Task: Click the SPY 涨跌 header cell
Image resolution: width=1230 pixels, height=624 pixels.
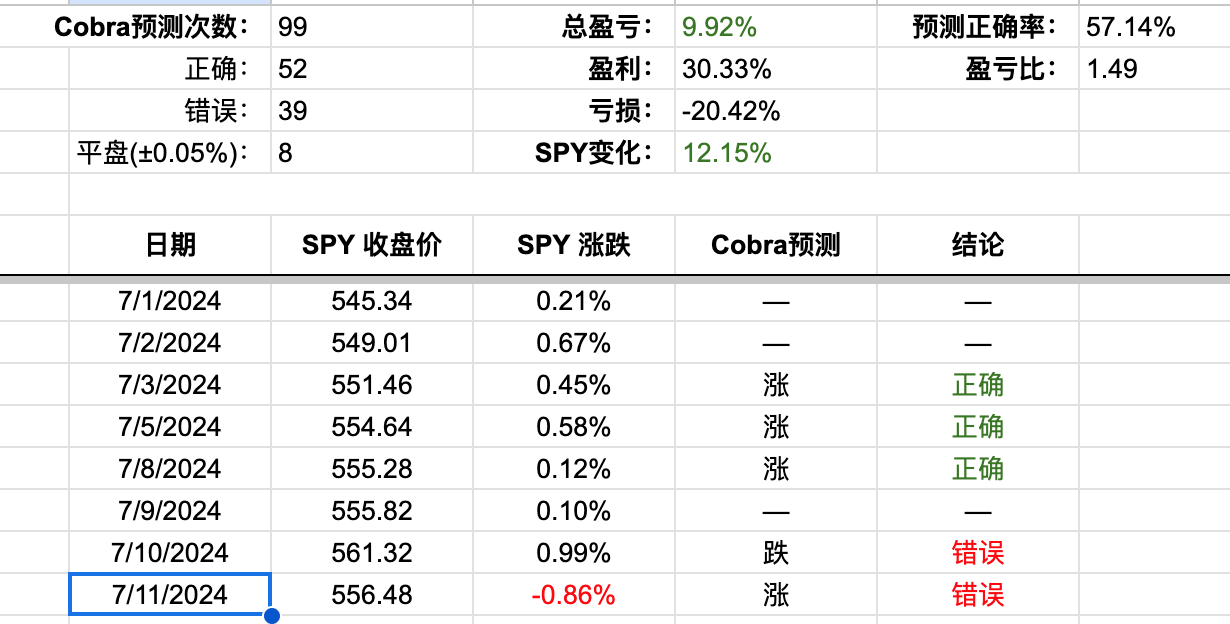Action: [x=574, y=244]
